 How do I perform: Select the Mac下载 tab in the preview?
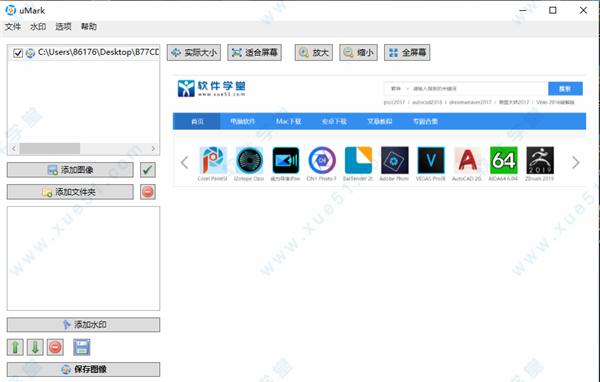point(289,121)
